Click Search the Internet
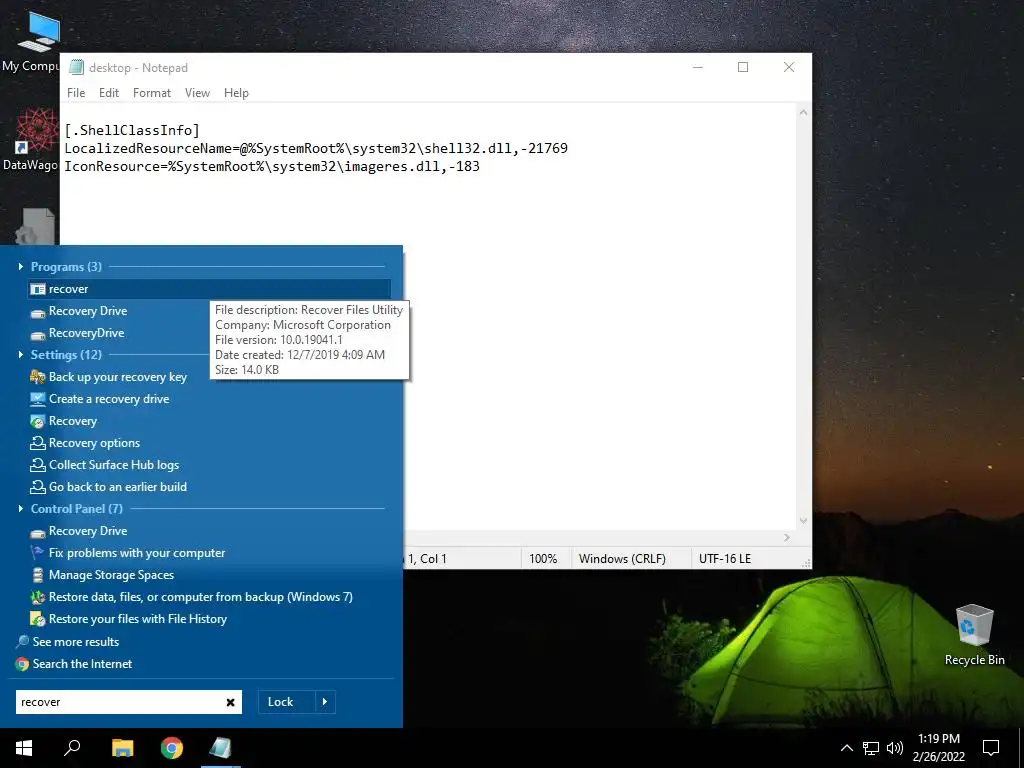This screenshot has width=1024, height=768. coord(74,664)
